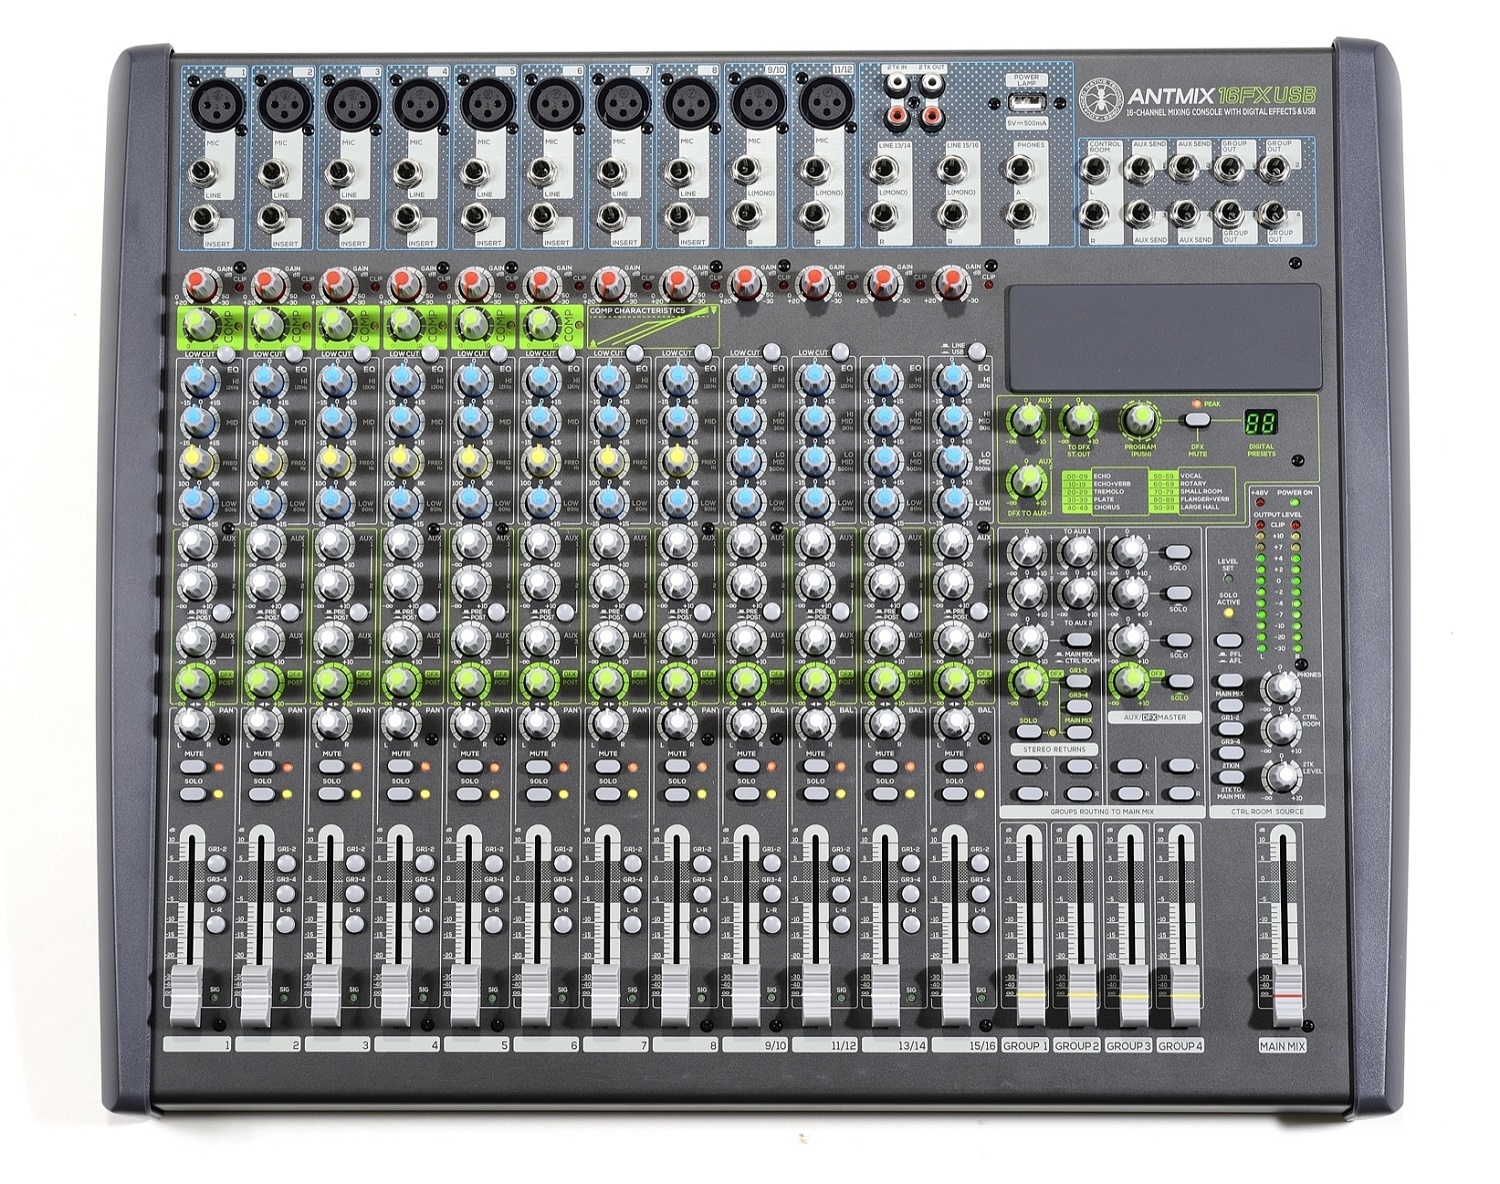Click the +48V phantom power LED
This screenshot has width=1500, height=1184.
point(1260,503)
